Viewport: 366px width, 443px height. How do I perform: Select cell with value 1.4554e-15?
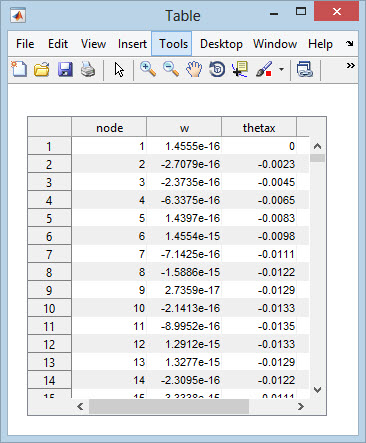pos(184,236)
